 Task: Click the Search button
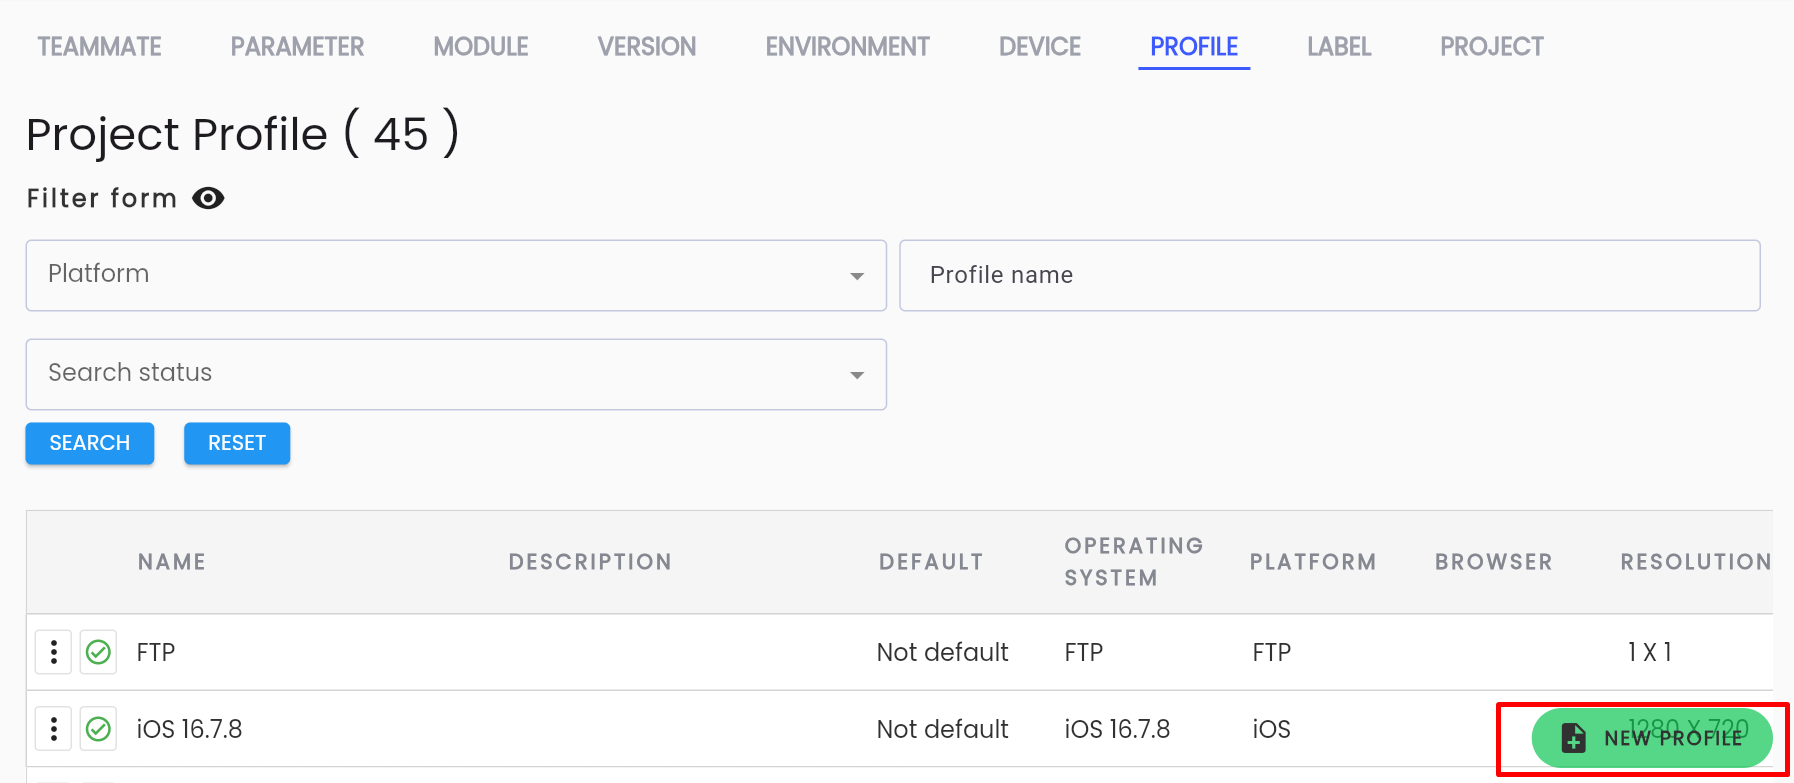tap(90, 443)
